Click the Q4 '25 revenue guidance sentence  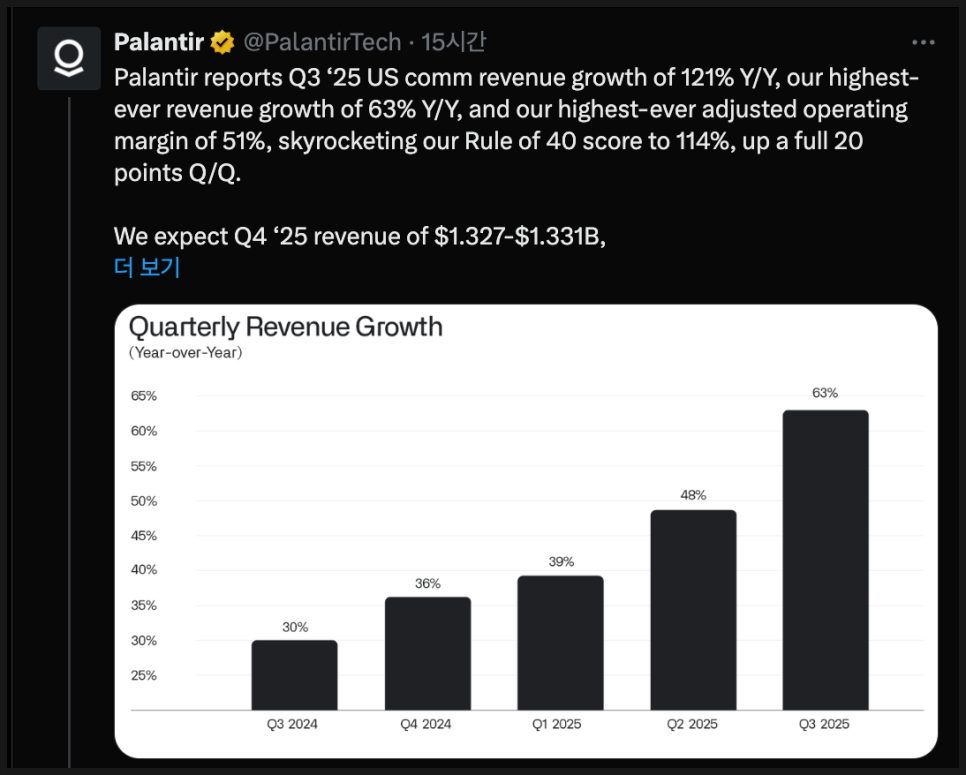click(360, 236)
